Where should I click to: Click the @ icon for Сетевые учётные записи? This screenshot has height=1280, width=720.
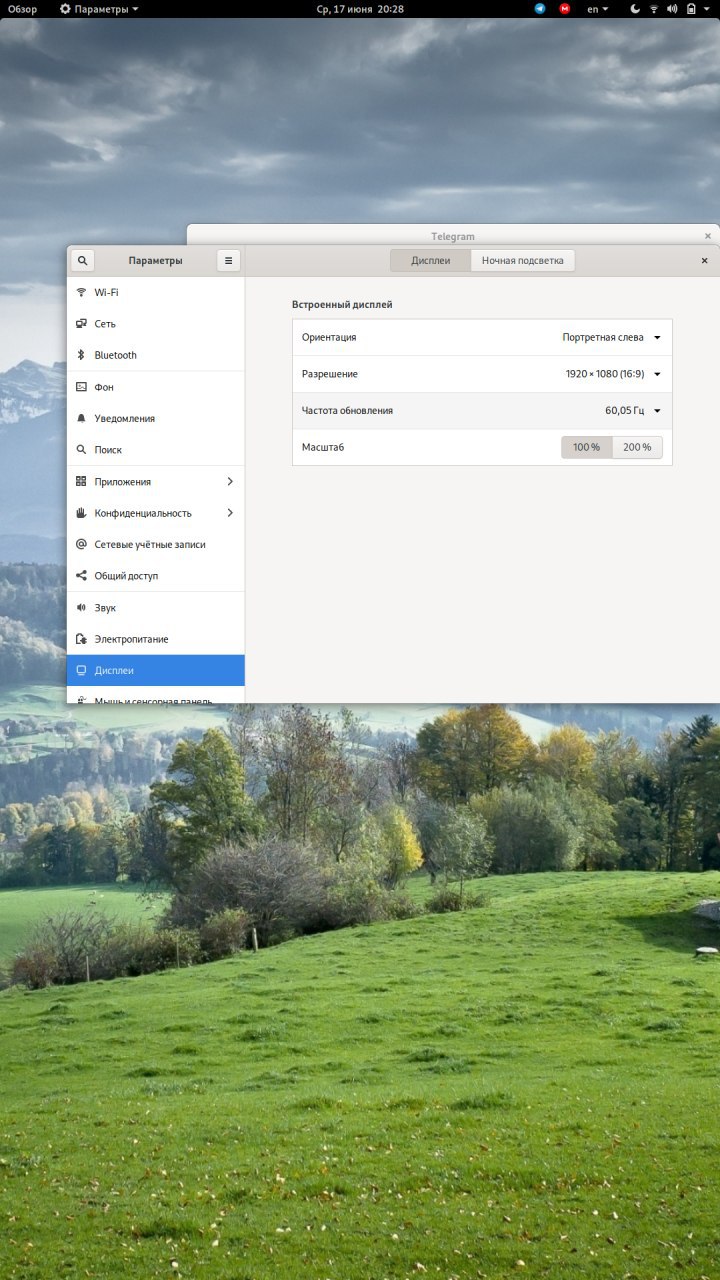[x=81, y=544]
